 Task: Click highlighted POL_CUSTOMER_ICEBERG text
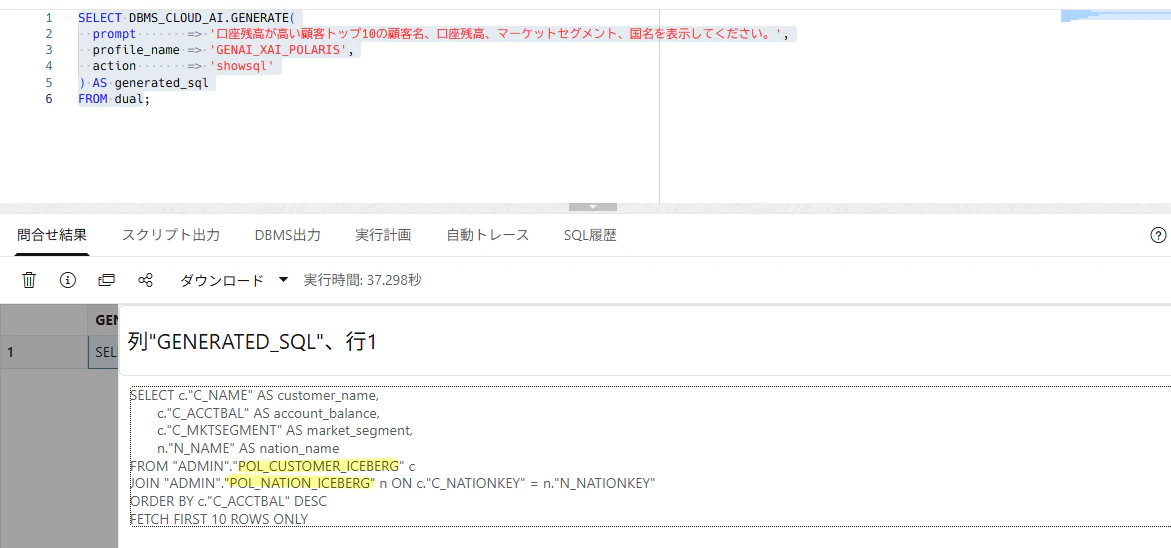tap(320, 466)
